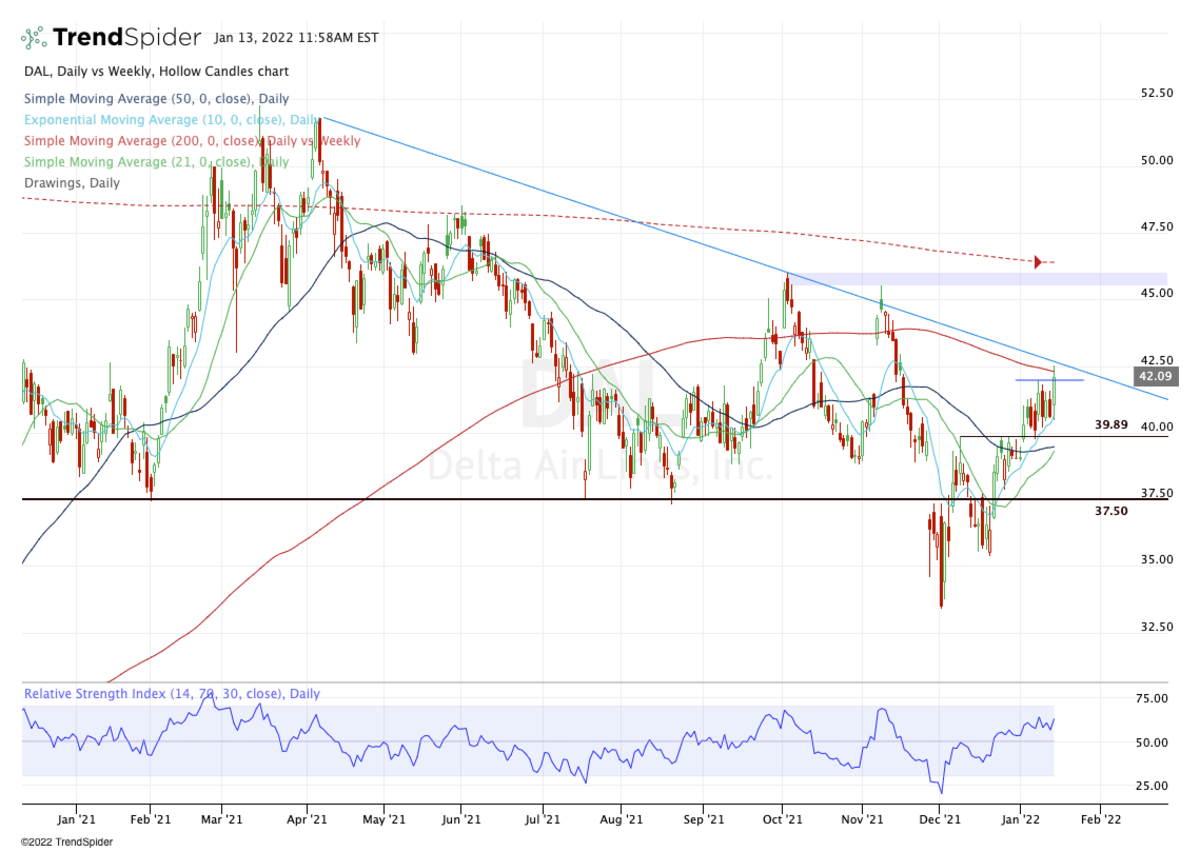Open the DAL Daily vs Weekly chart title
Image resolution: width=1200 pixels, height=852 pixels.
155,72
